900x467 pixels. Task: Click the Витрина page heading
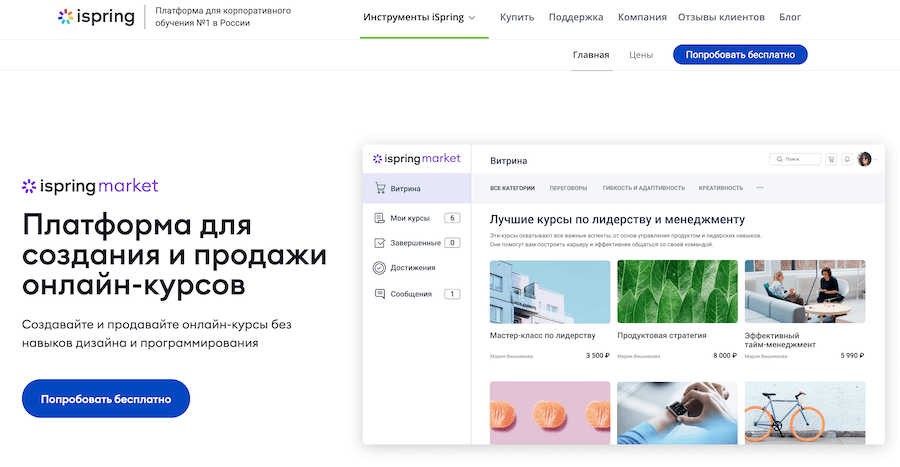(x=509, y=161)
